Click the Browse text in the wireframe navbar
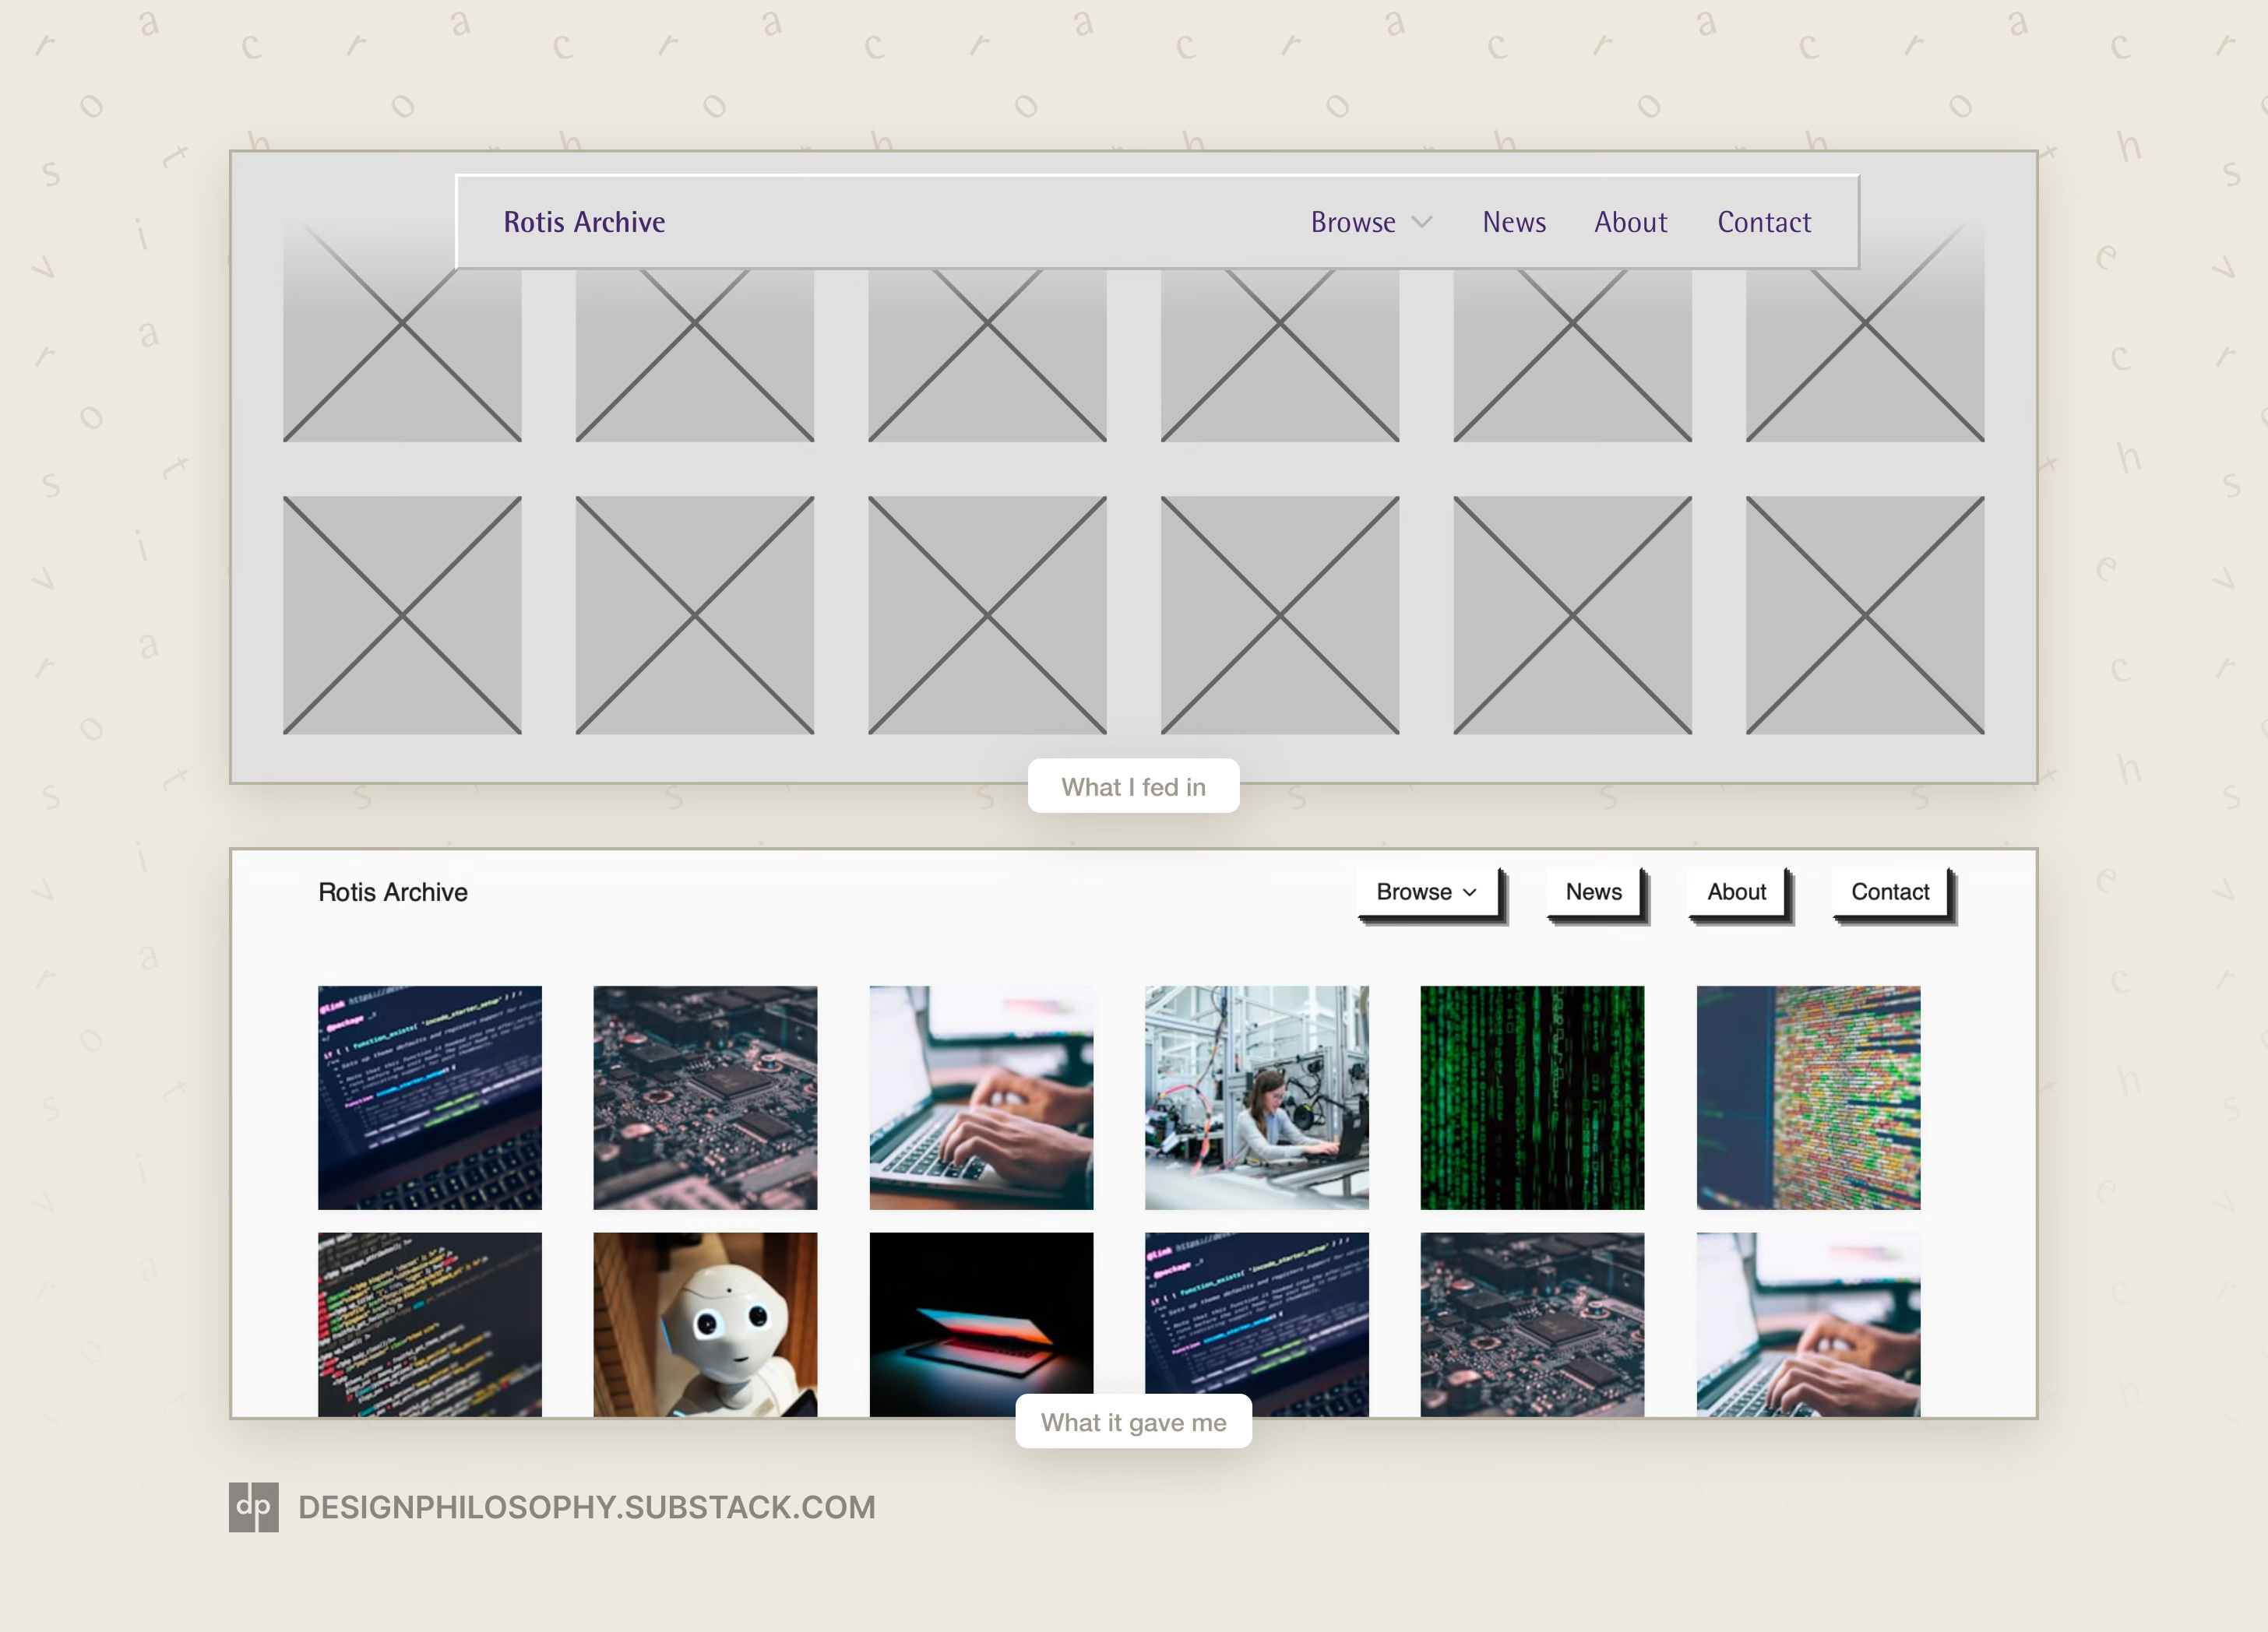2268x1632 pixels. pyautogui.click(x=1352, y=222)
